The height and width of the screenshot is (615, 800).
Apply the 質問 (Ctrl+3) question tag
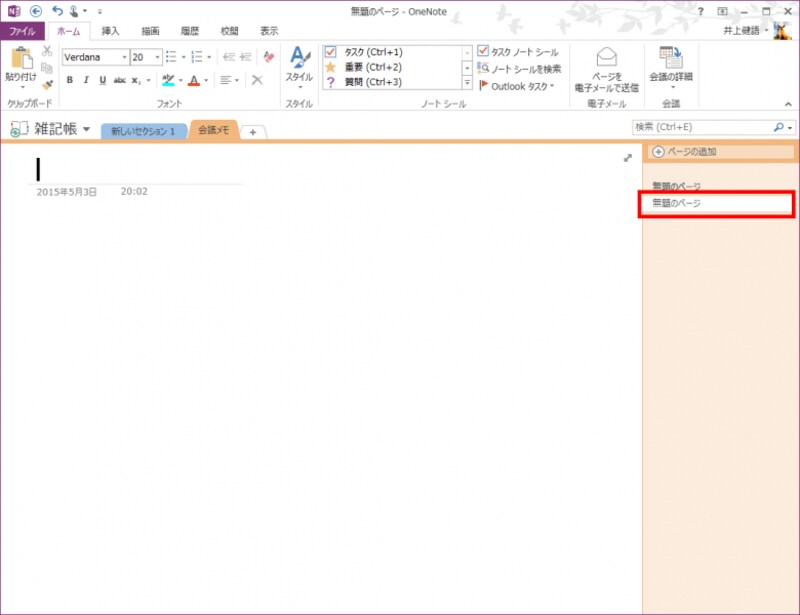[394, 82]
